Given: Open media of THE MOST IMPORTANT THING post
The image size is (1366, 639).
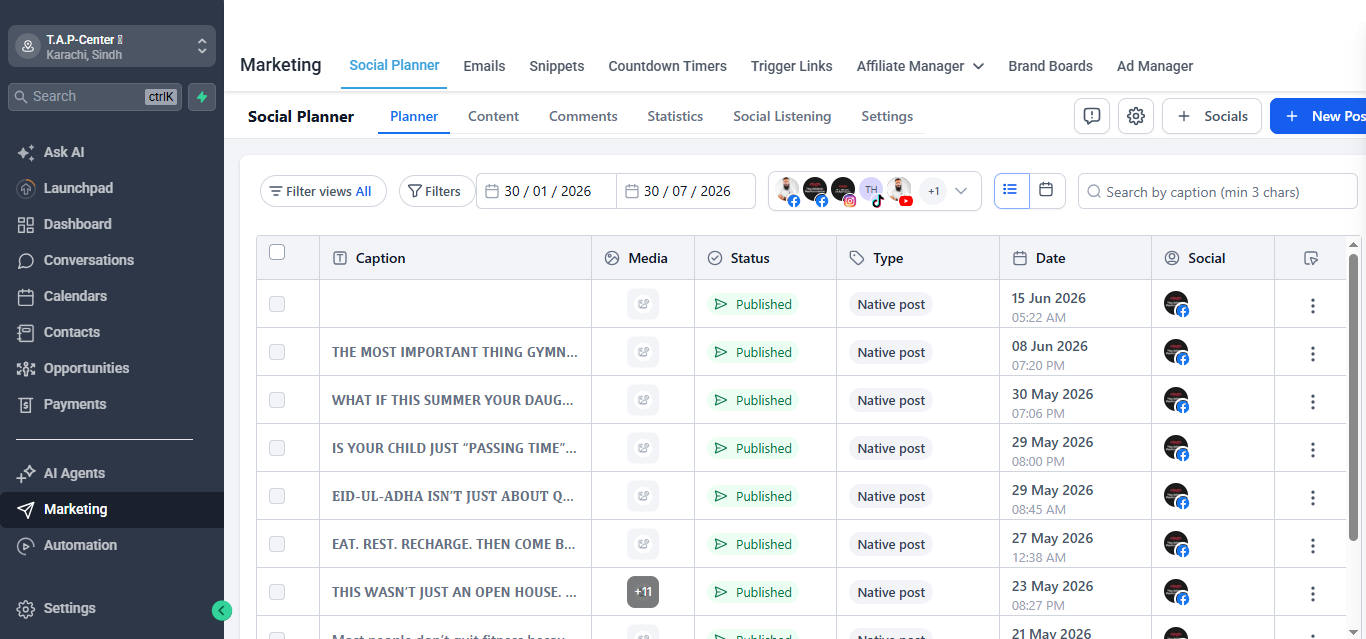Looking at the screenshot, I should tap(643, 352).
